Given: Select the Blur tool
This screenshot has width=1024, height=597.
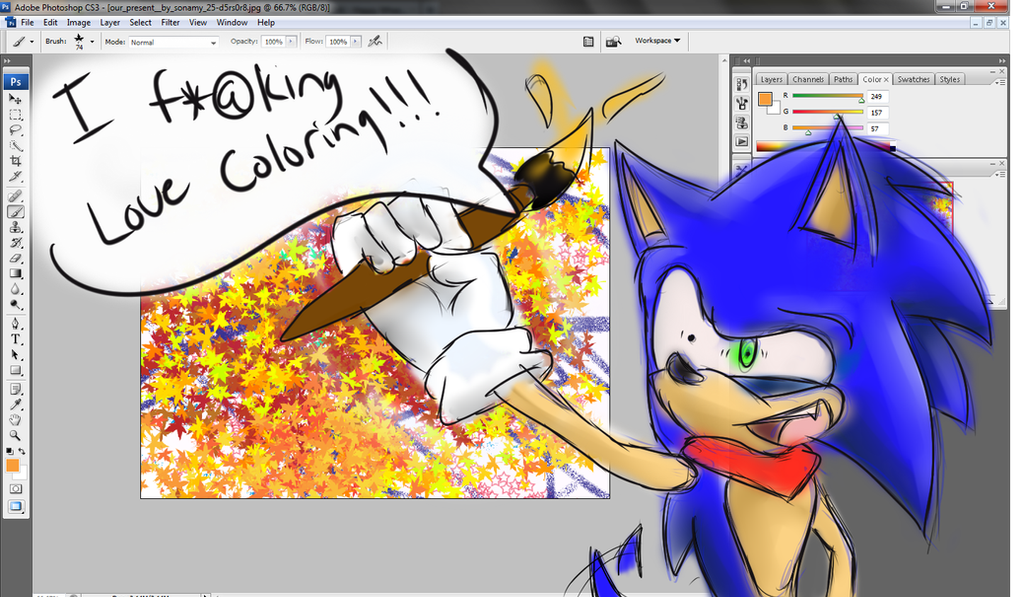Looking at the screenshot, I should click(16, 289).
